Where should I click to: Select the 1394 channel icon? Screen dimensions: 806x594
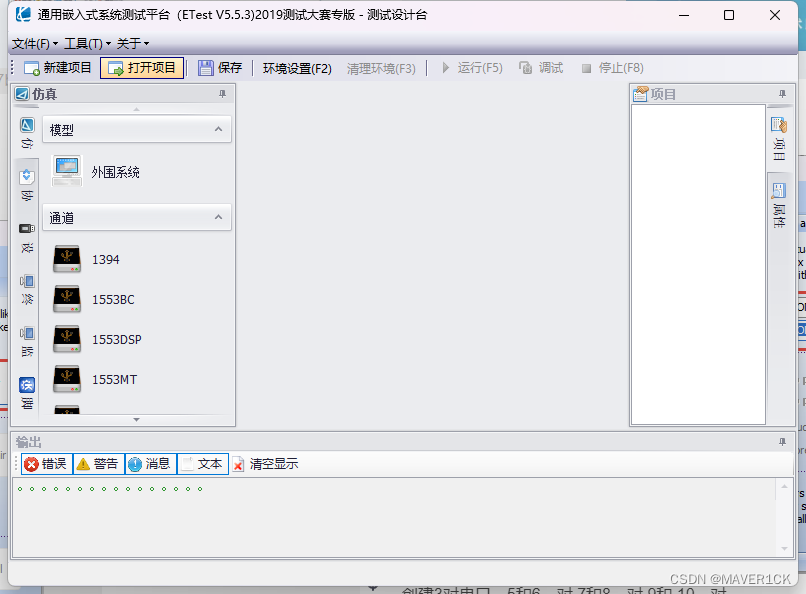click(66, 259)
